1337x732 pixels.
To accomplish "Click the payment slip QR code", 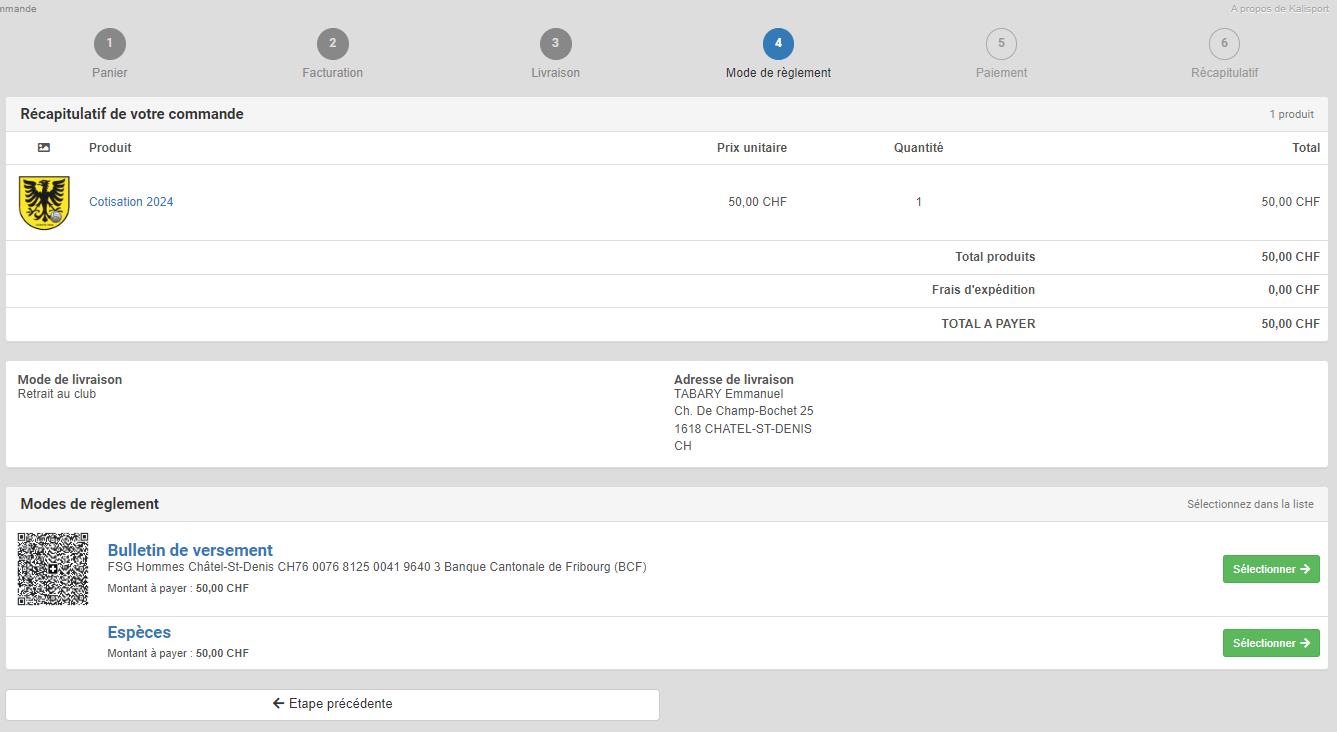I will (53, 569).
